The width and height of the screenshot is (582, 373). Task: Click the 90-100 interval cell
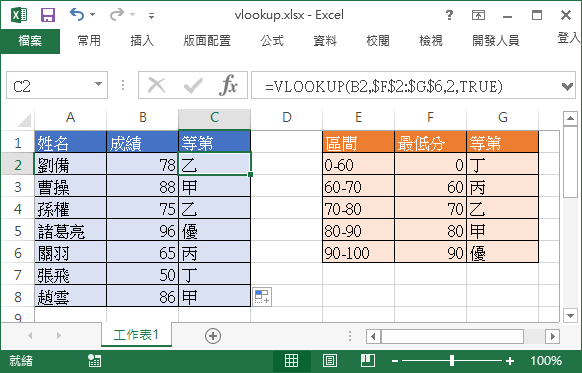tap(358, 252)
